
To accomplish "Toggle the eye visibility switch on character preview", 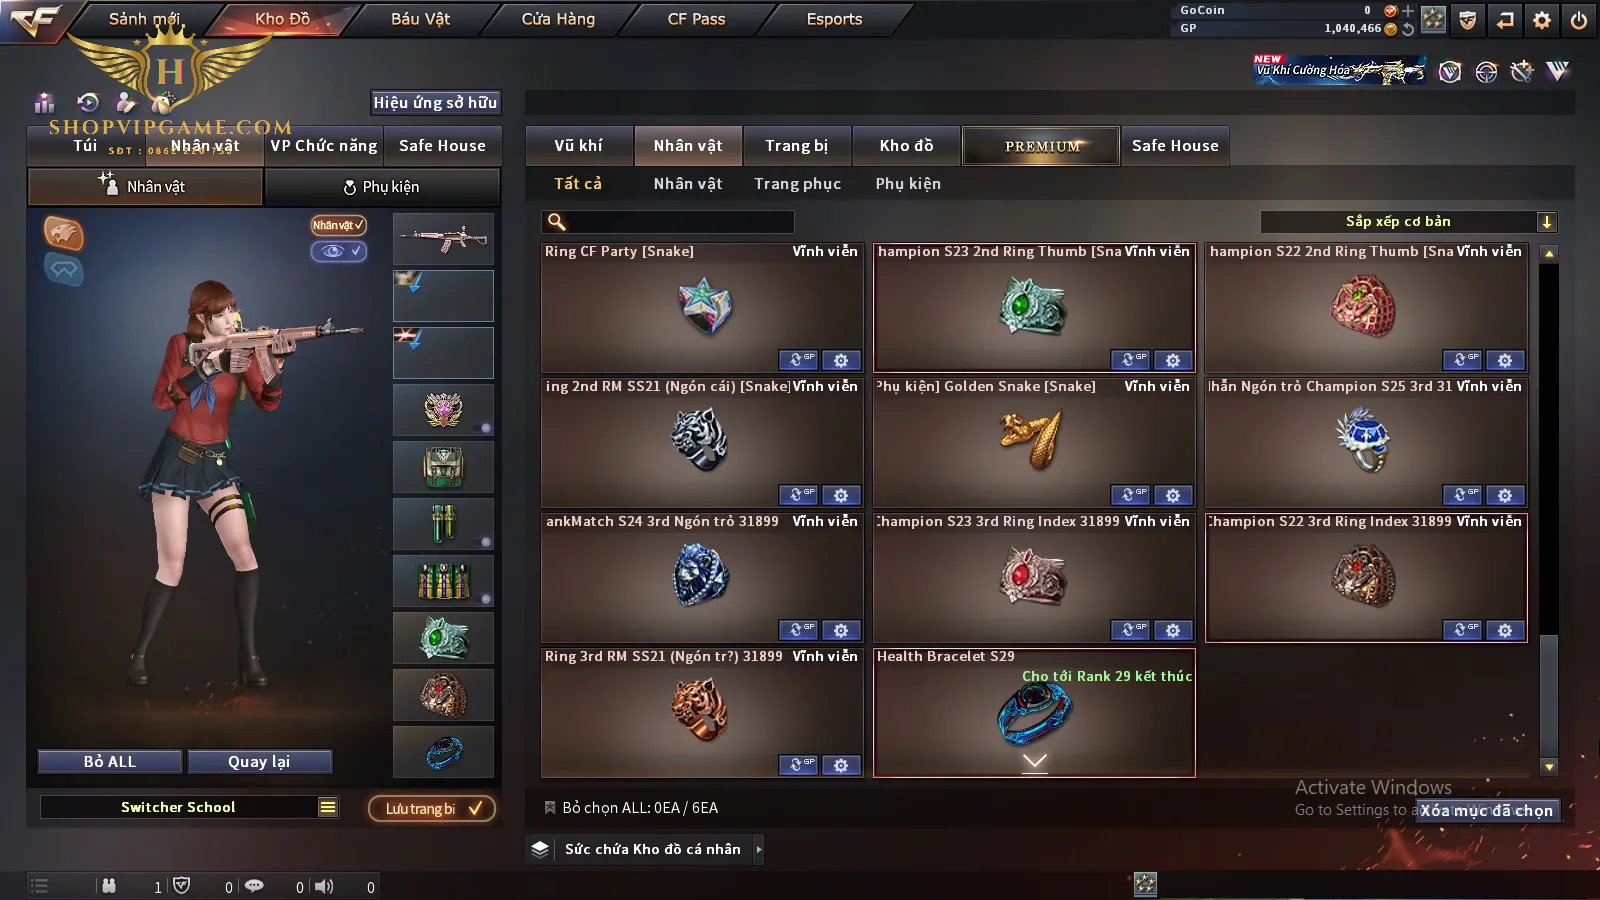I will point(338,251).
